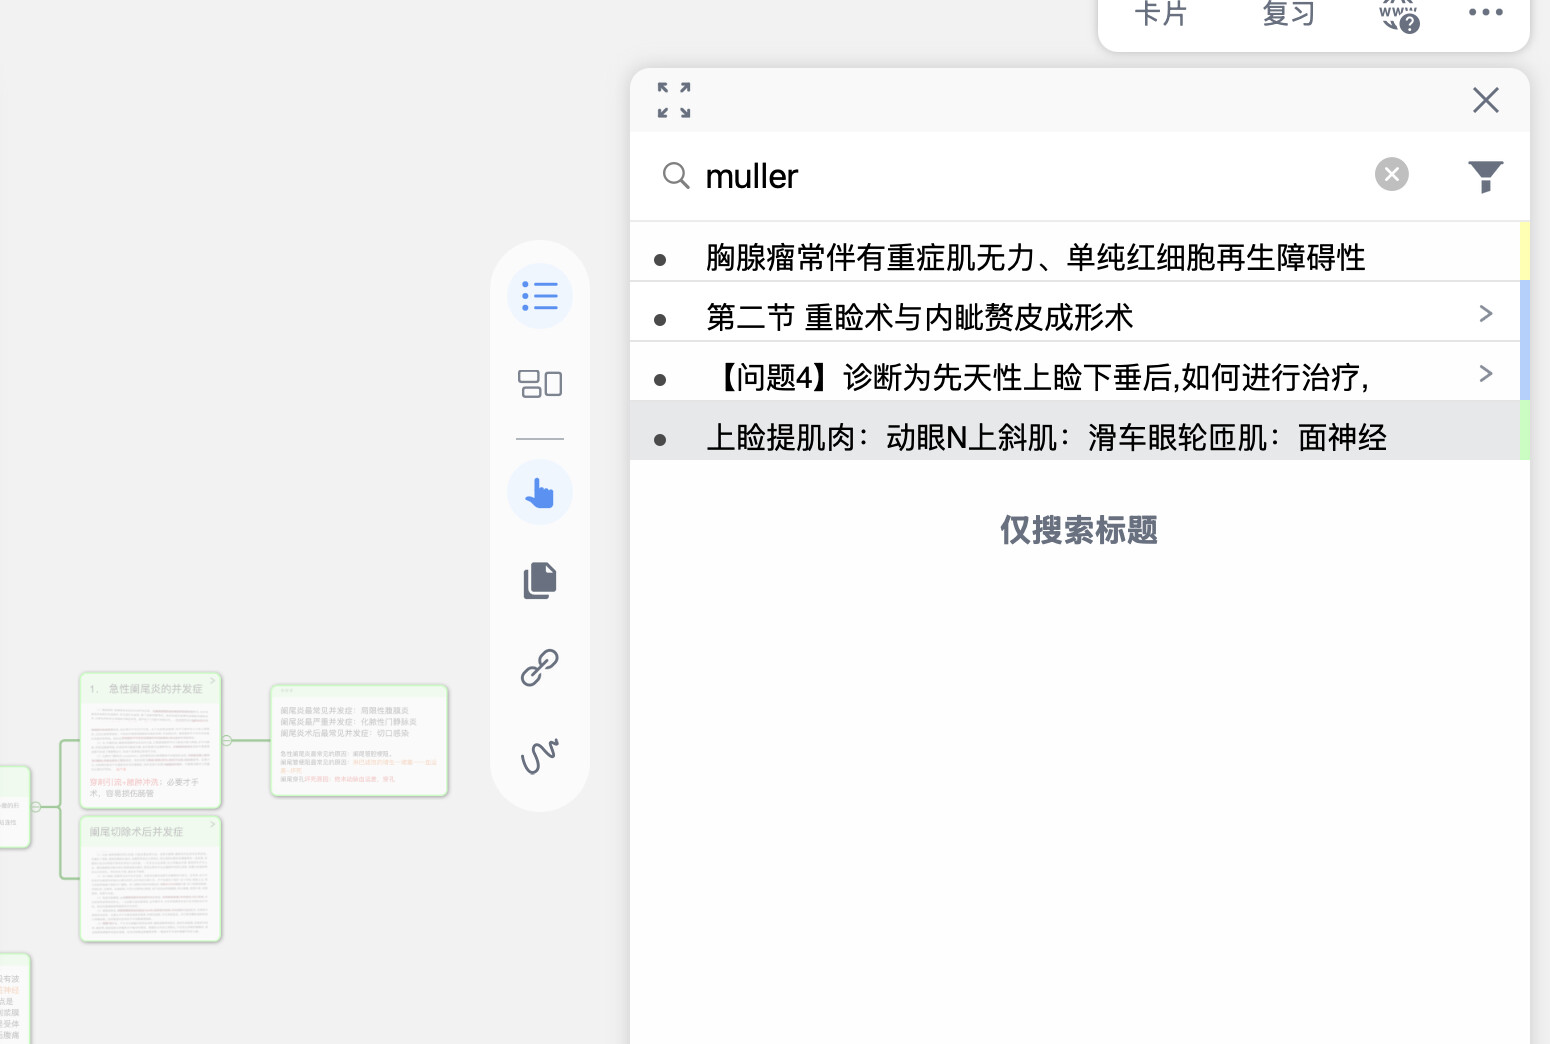Select card 阑尾炎最常见并发症
This screenshot has height=1044, width=1550.
(359, 740)
